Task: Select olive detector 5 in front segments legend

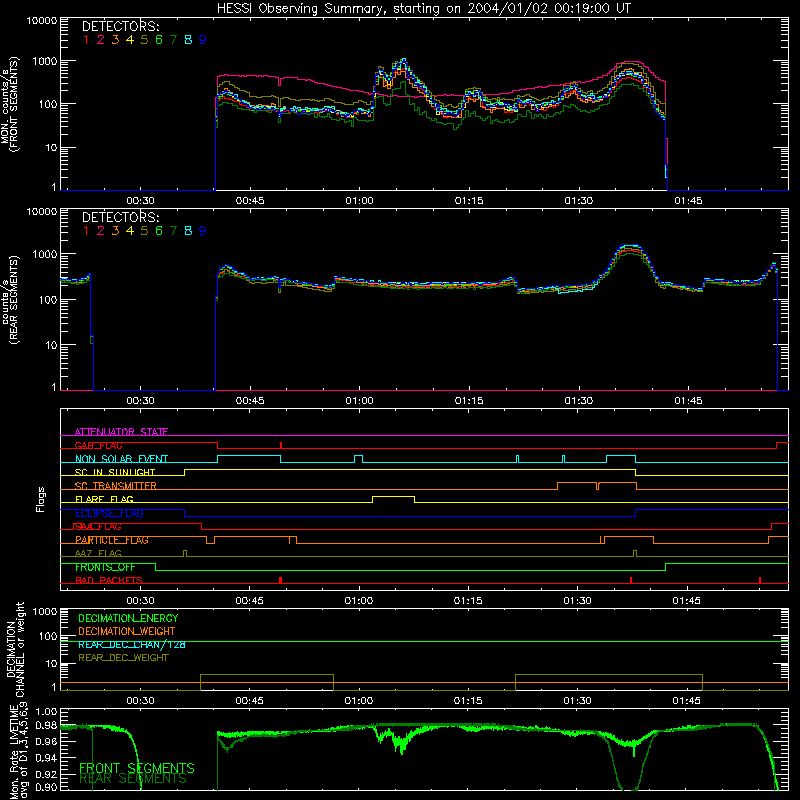Action: [x=144, y=40]
